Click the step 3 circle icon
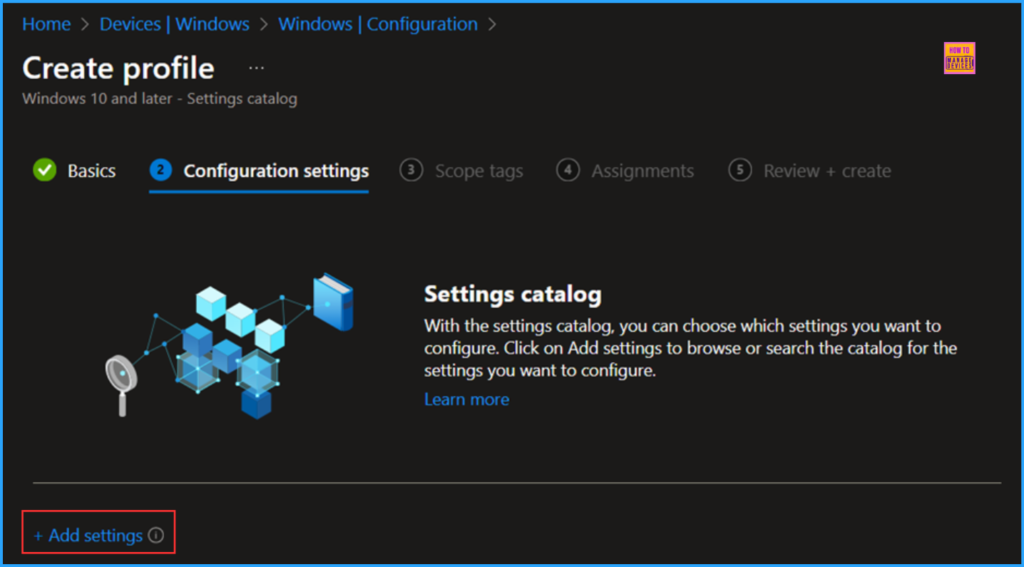Viewport: 1024px width, 567px height. tap(411, 170)
